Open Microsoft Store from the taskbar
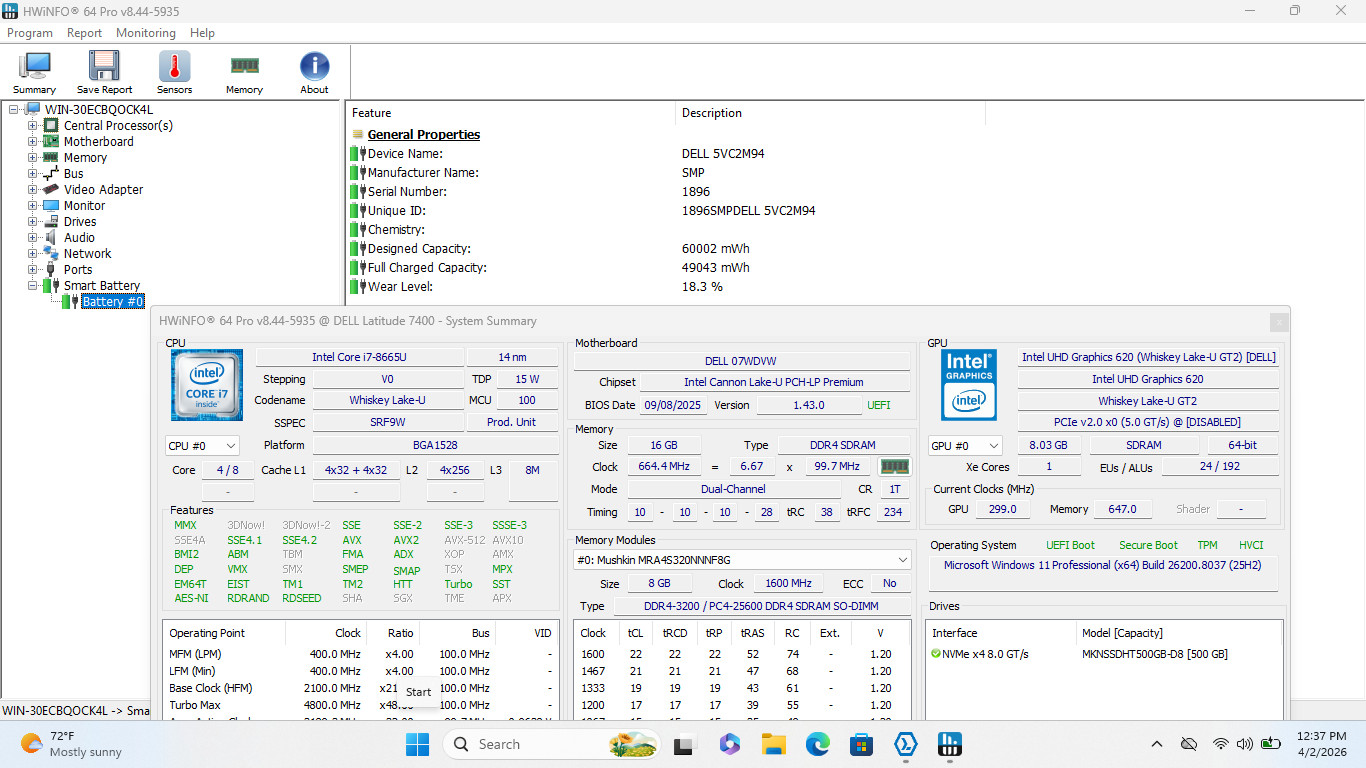1366x768 pixels. (862, 744)
